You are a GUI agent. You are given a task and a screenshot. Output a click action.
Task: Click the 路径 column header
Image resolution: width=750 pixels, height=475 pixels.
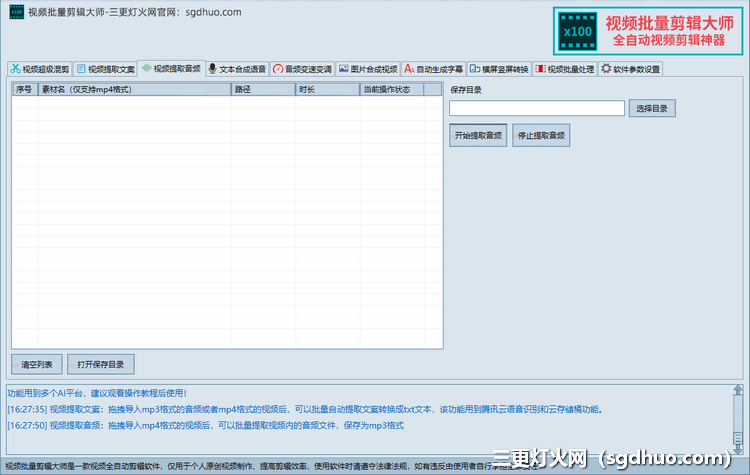263,89
